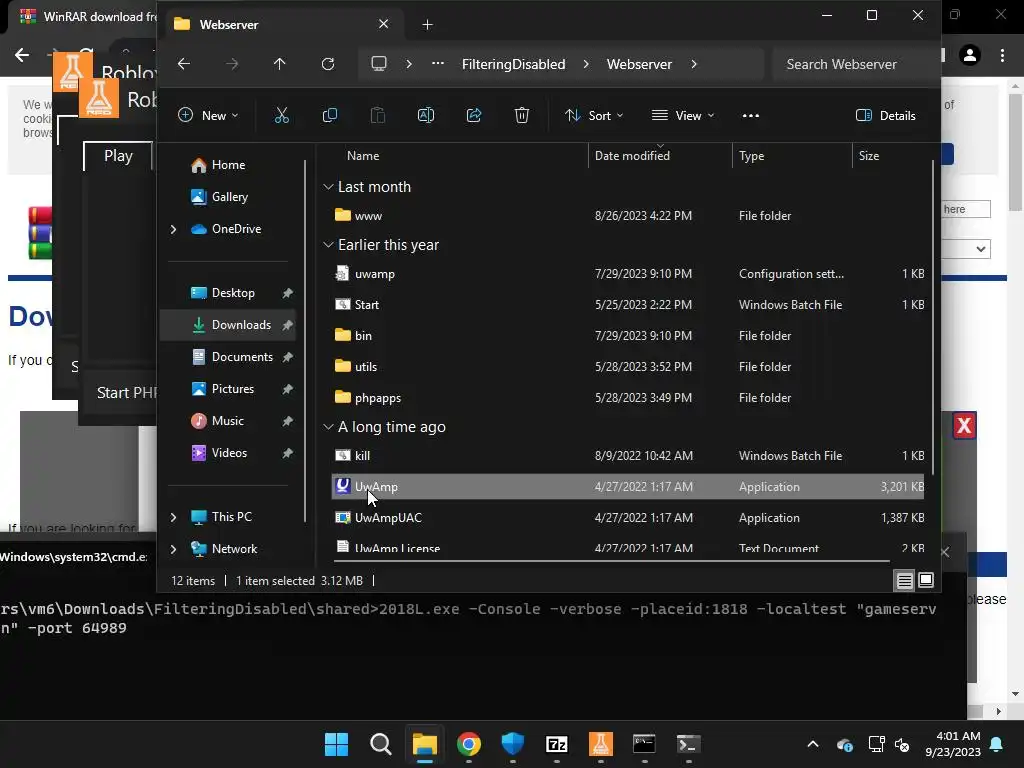Sort by Date modified column header
The width and height of the screenshot is (1024, 768).
[x=632, y=155]
